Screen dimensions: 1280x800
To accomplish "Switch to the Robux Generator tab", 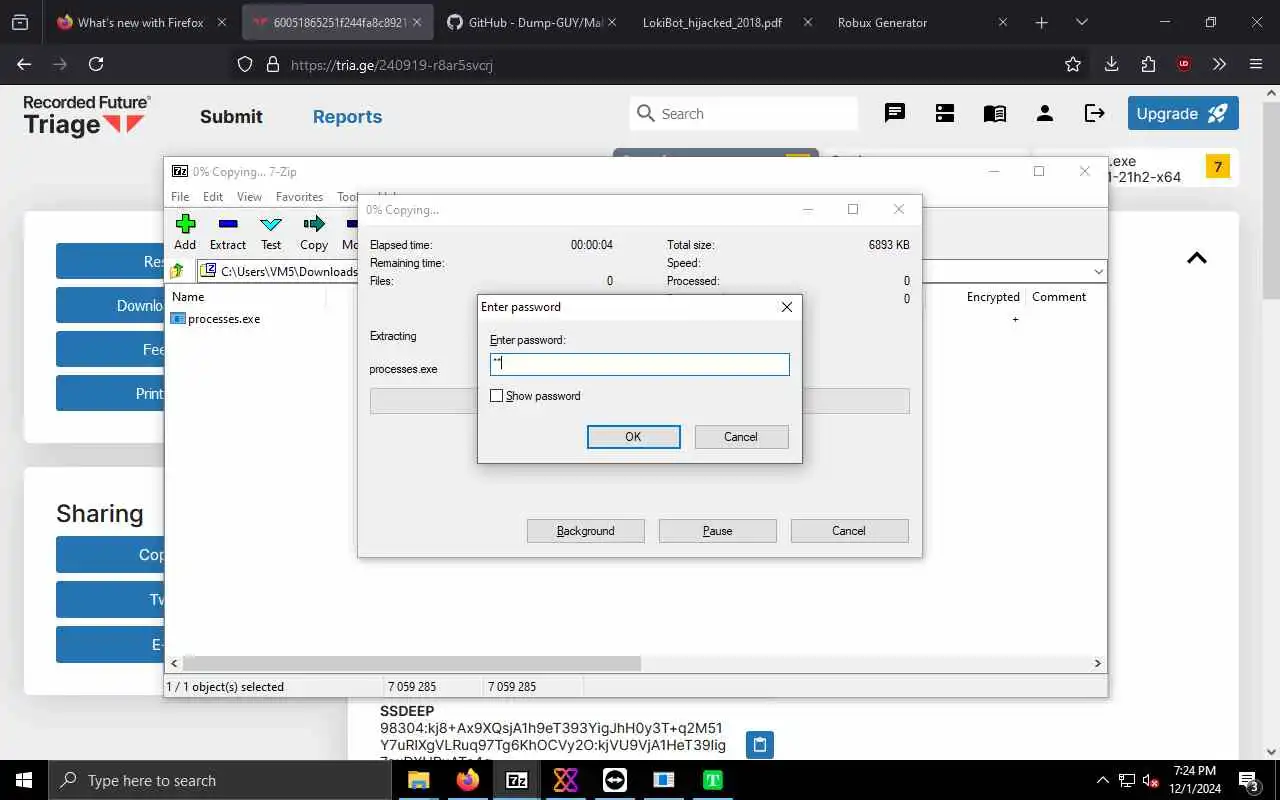I will [920, 22].
